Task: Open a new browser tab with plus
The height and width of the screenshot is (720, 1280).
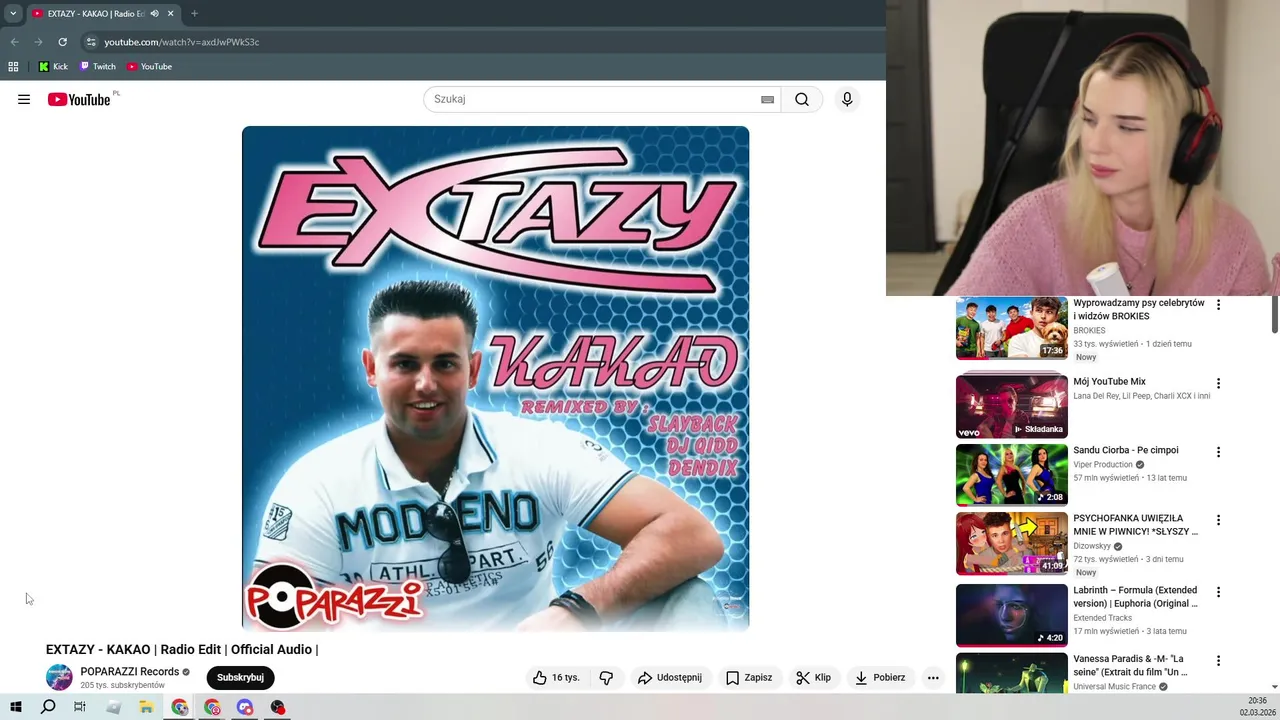Action: point(194,14)
